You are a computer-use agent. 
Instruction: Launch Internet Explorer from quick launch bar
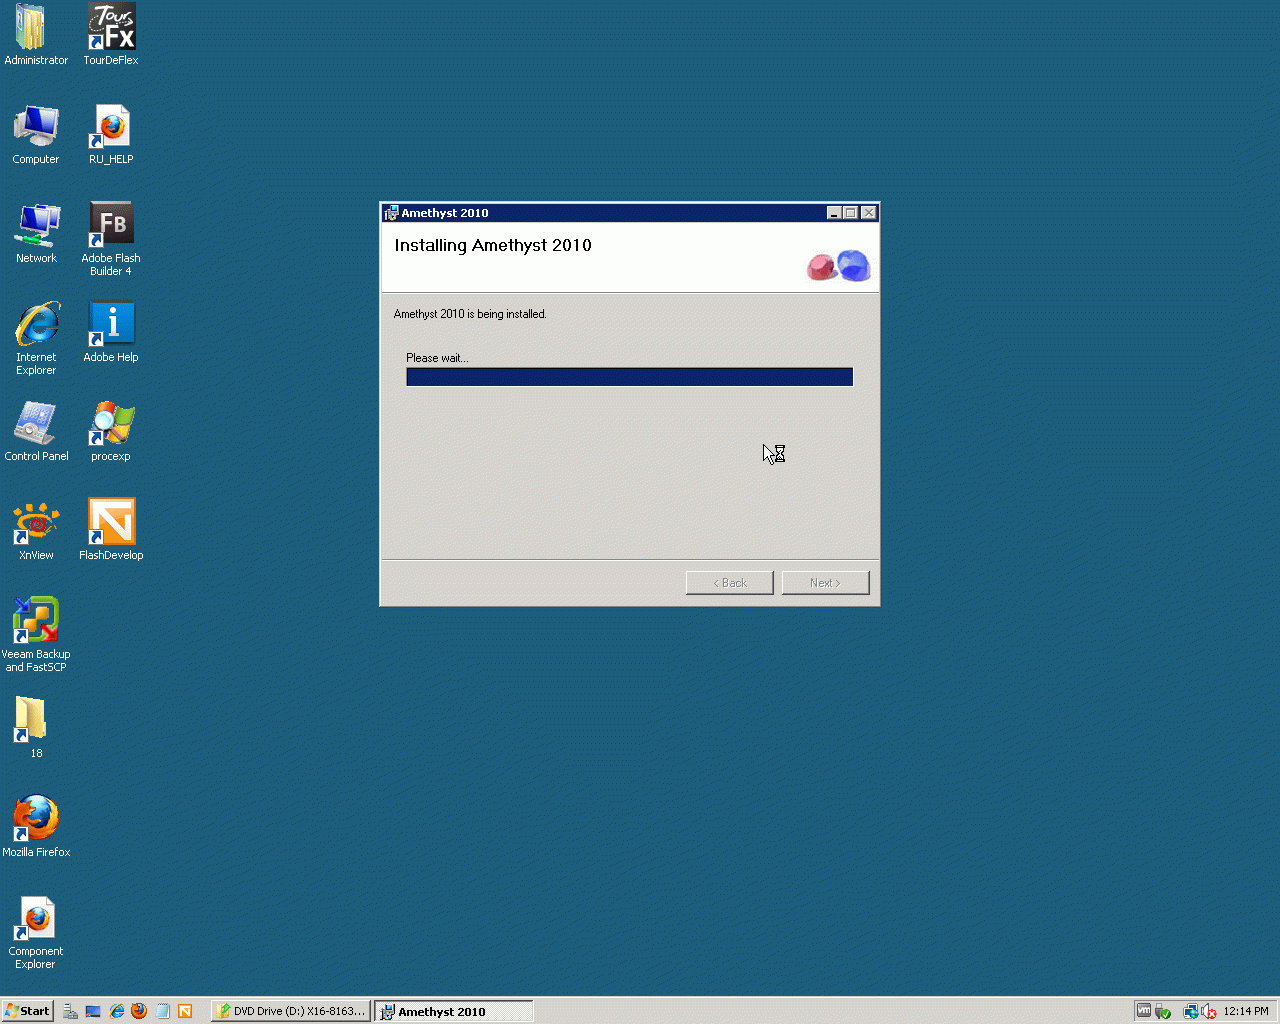pyautogui.click(x=116, y=1011)
